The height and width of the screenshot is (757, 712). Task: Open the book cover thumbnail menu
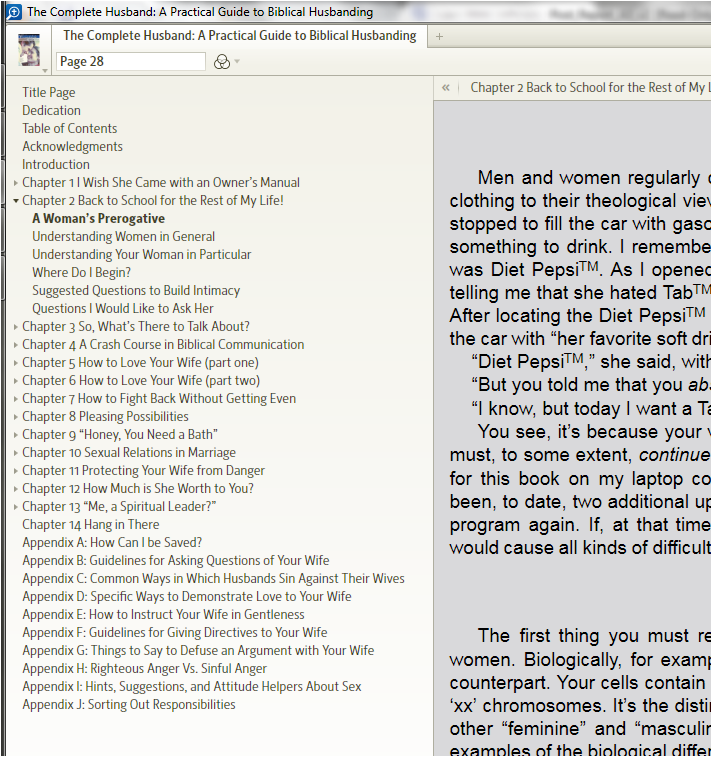tap(29, 51)
